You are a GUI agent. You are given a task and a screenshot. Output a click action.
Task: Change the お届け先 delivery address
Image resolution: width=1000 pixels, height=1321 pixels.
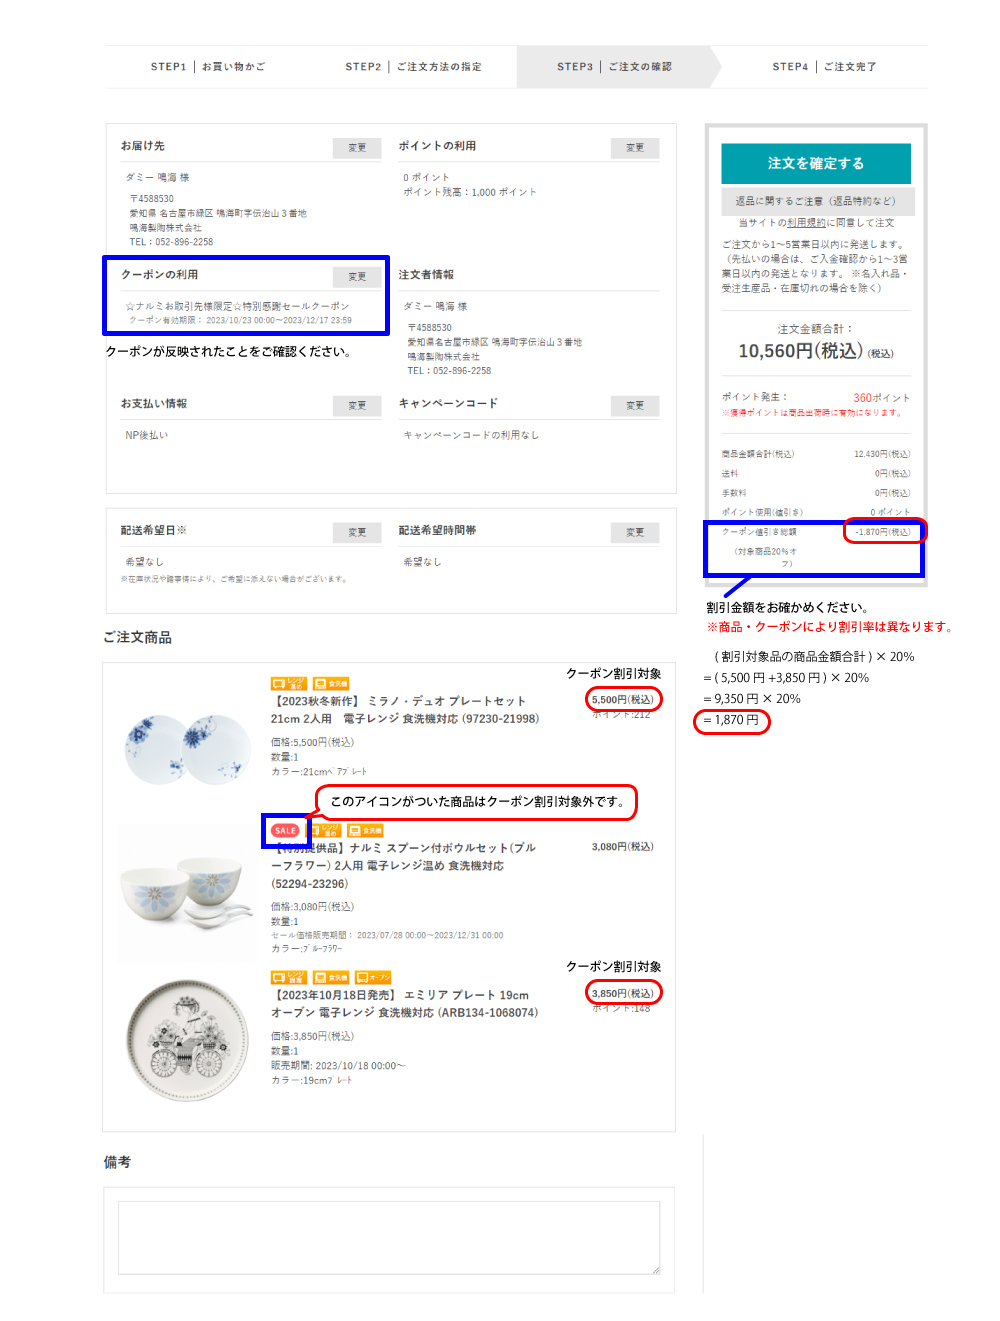pyautogui.click(x=357, y=148)
